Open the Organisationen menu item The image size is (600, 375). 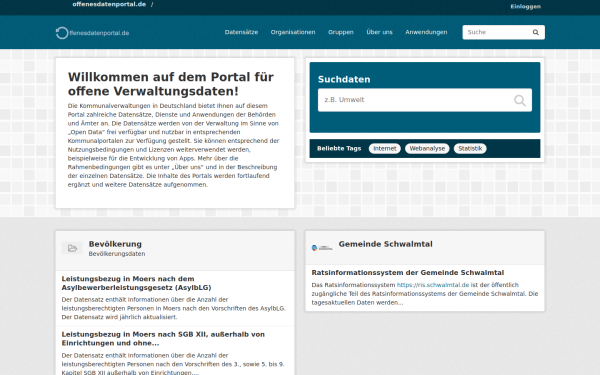[293, 32]
